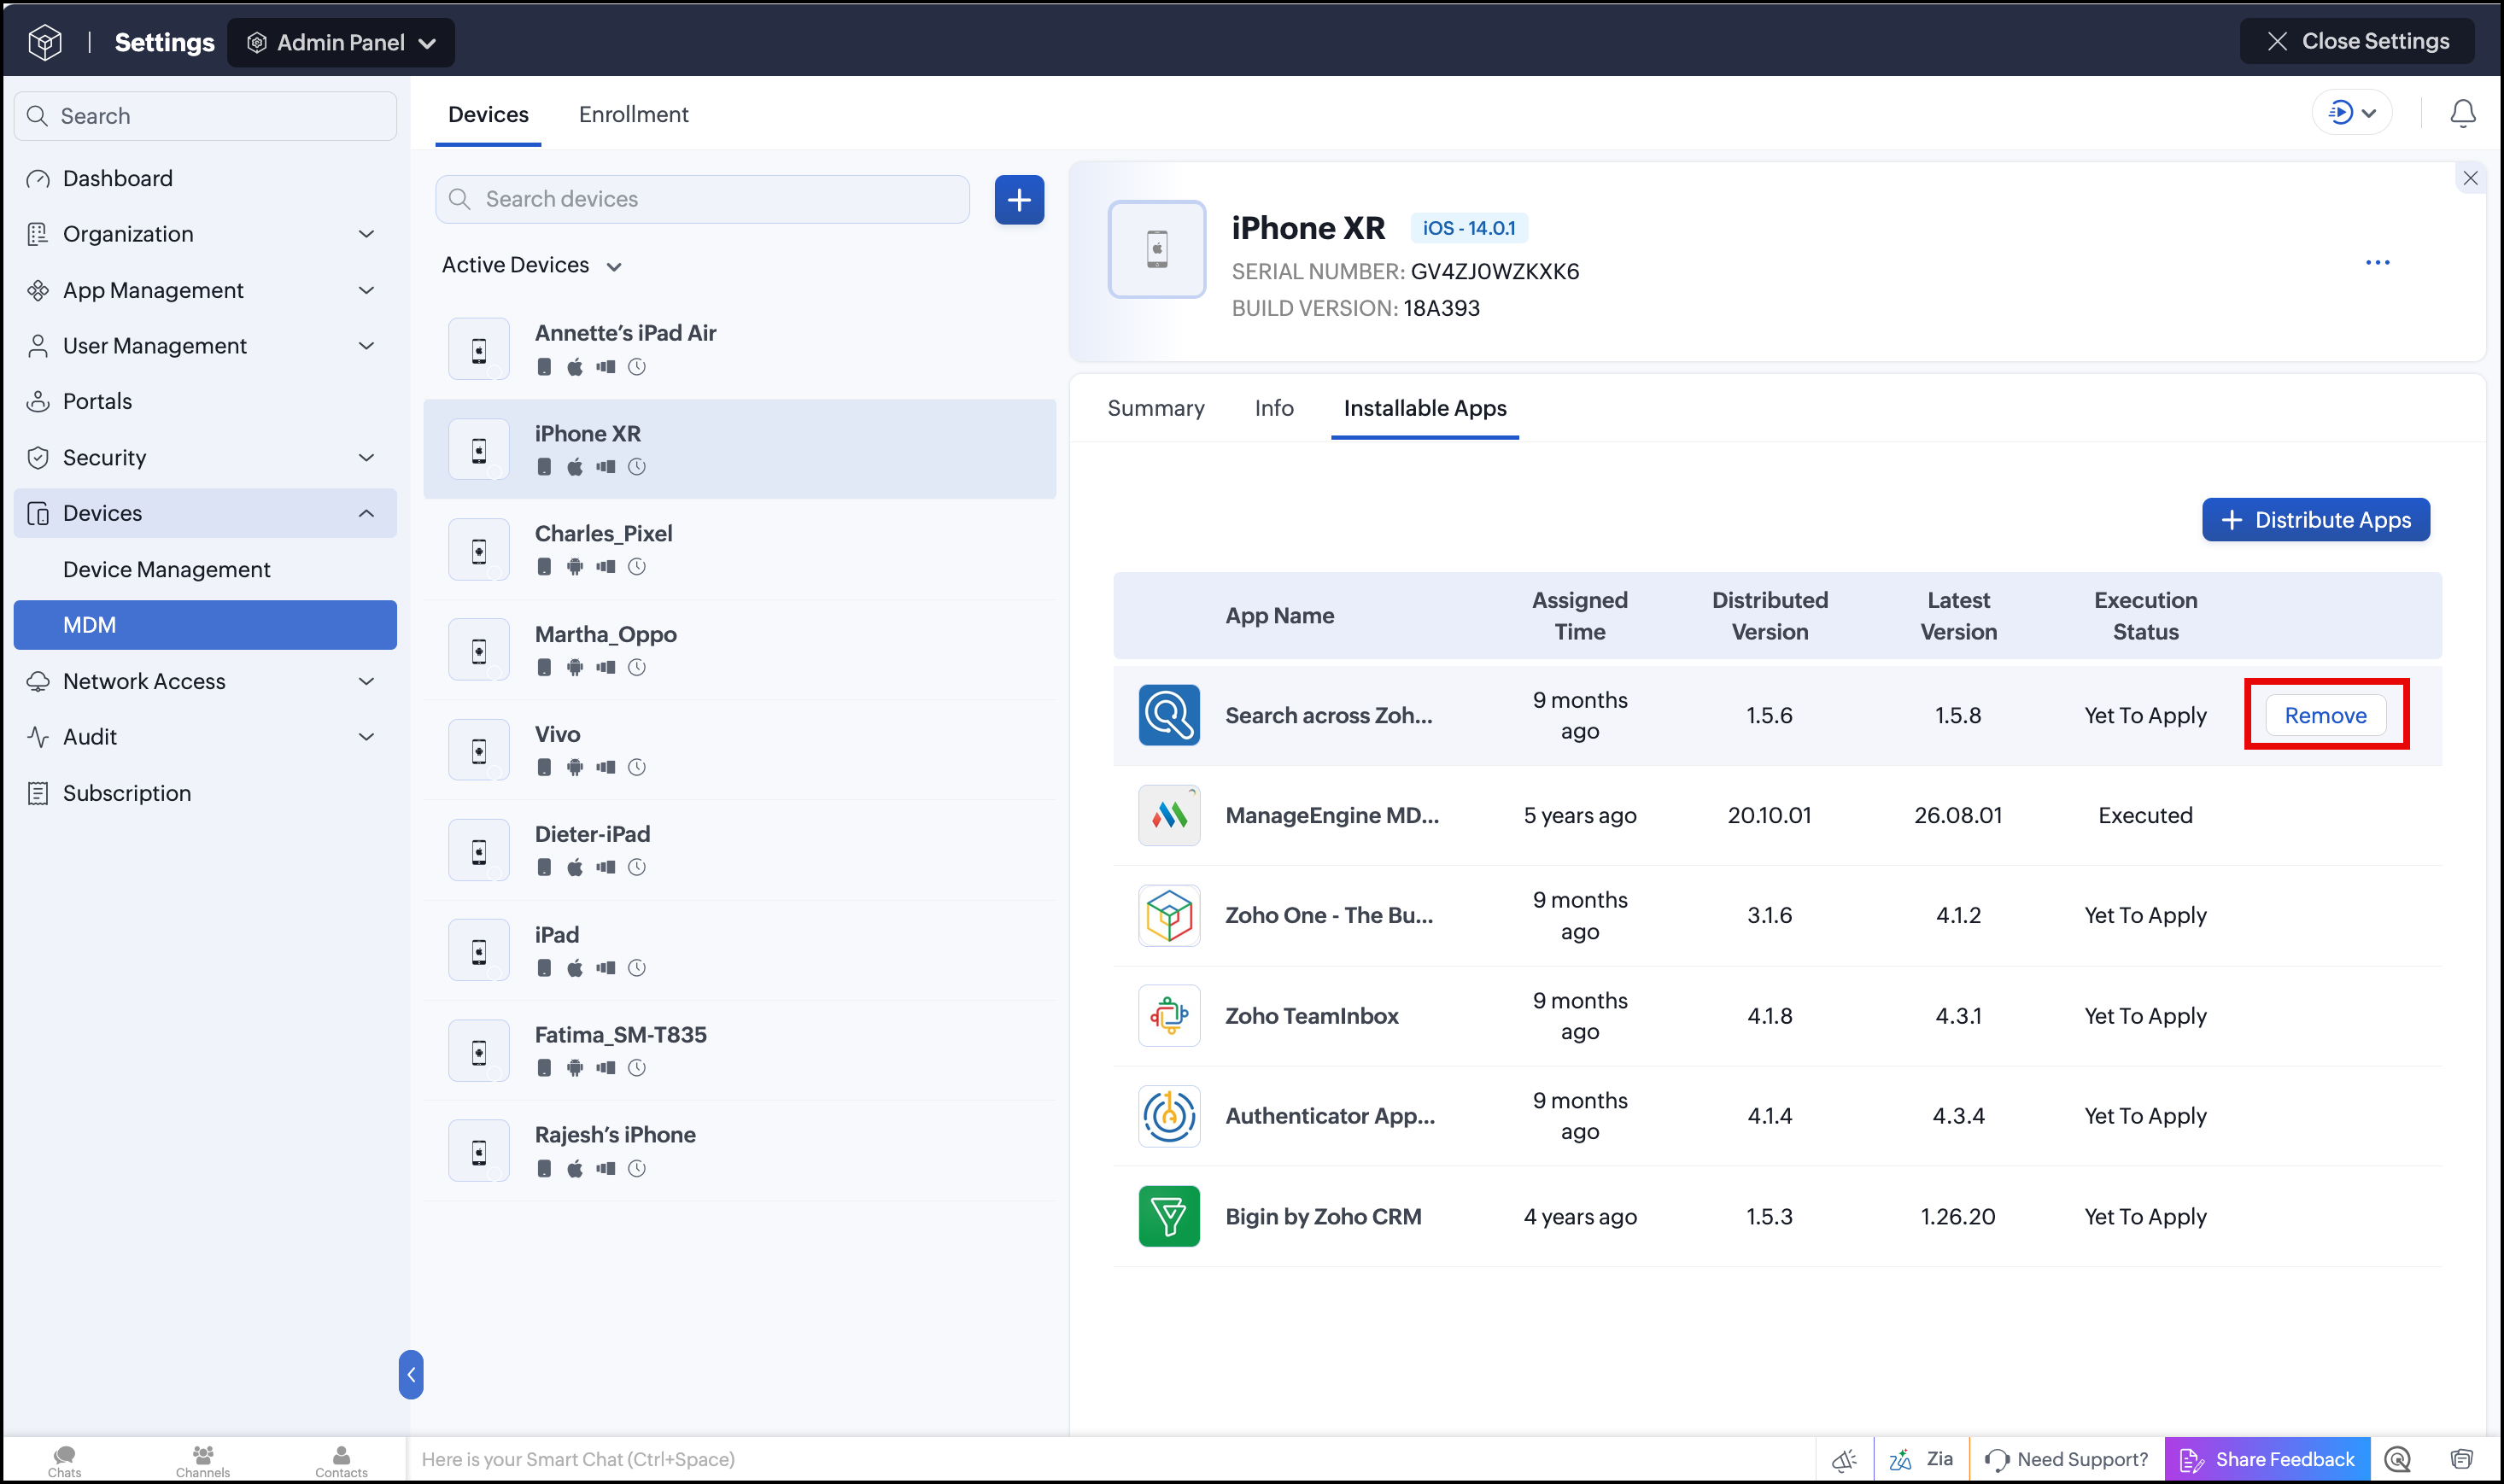The width and height of the screenshot is (2504, 1484).
Task: Expand the User Management section
Action: coord(205,346)
